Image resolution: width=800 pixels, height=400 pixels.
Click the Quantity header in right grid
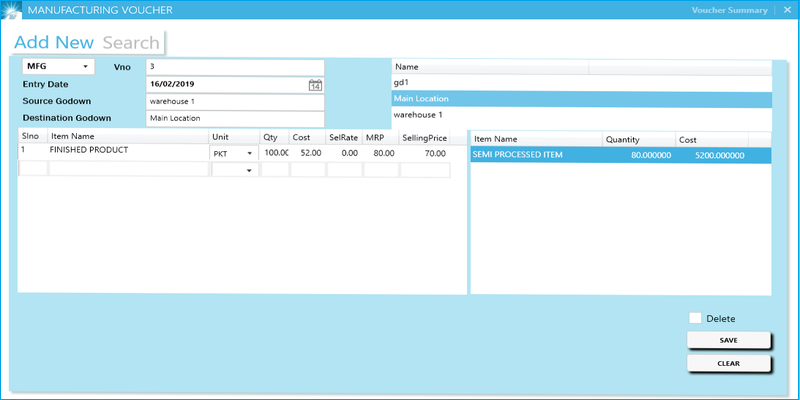[x=639, y=139]
